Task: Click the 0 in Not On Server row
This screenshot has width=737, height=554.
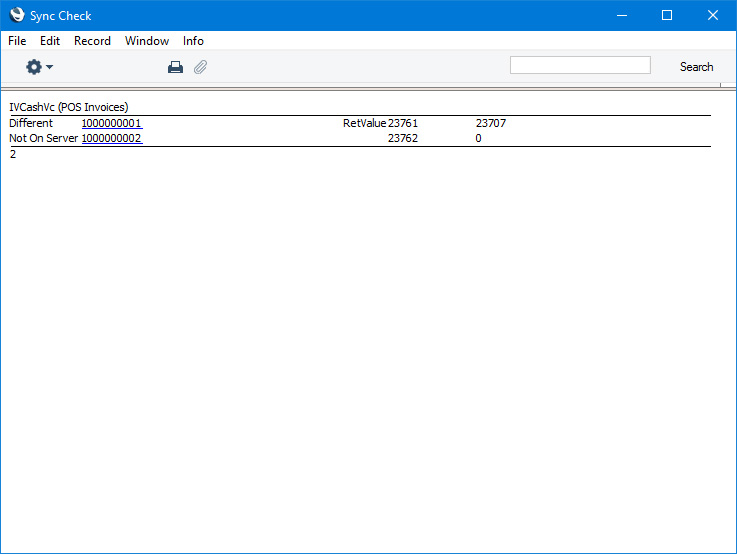Action: pyautogui.click(x=478, y=138)
